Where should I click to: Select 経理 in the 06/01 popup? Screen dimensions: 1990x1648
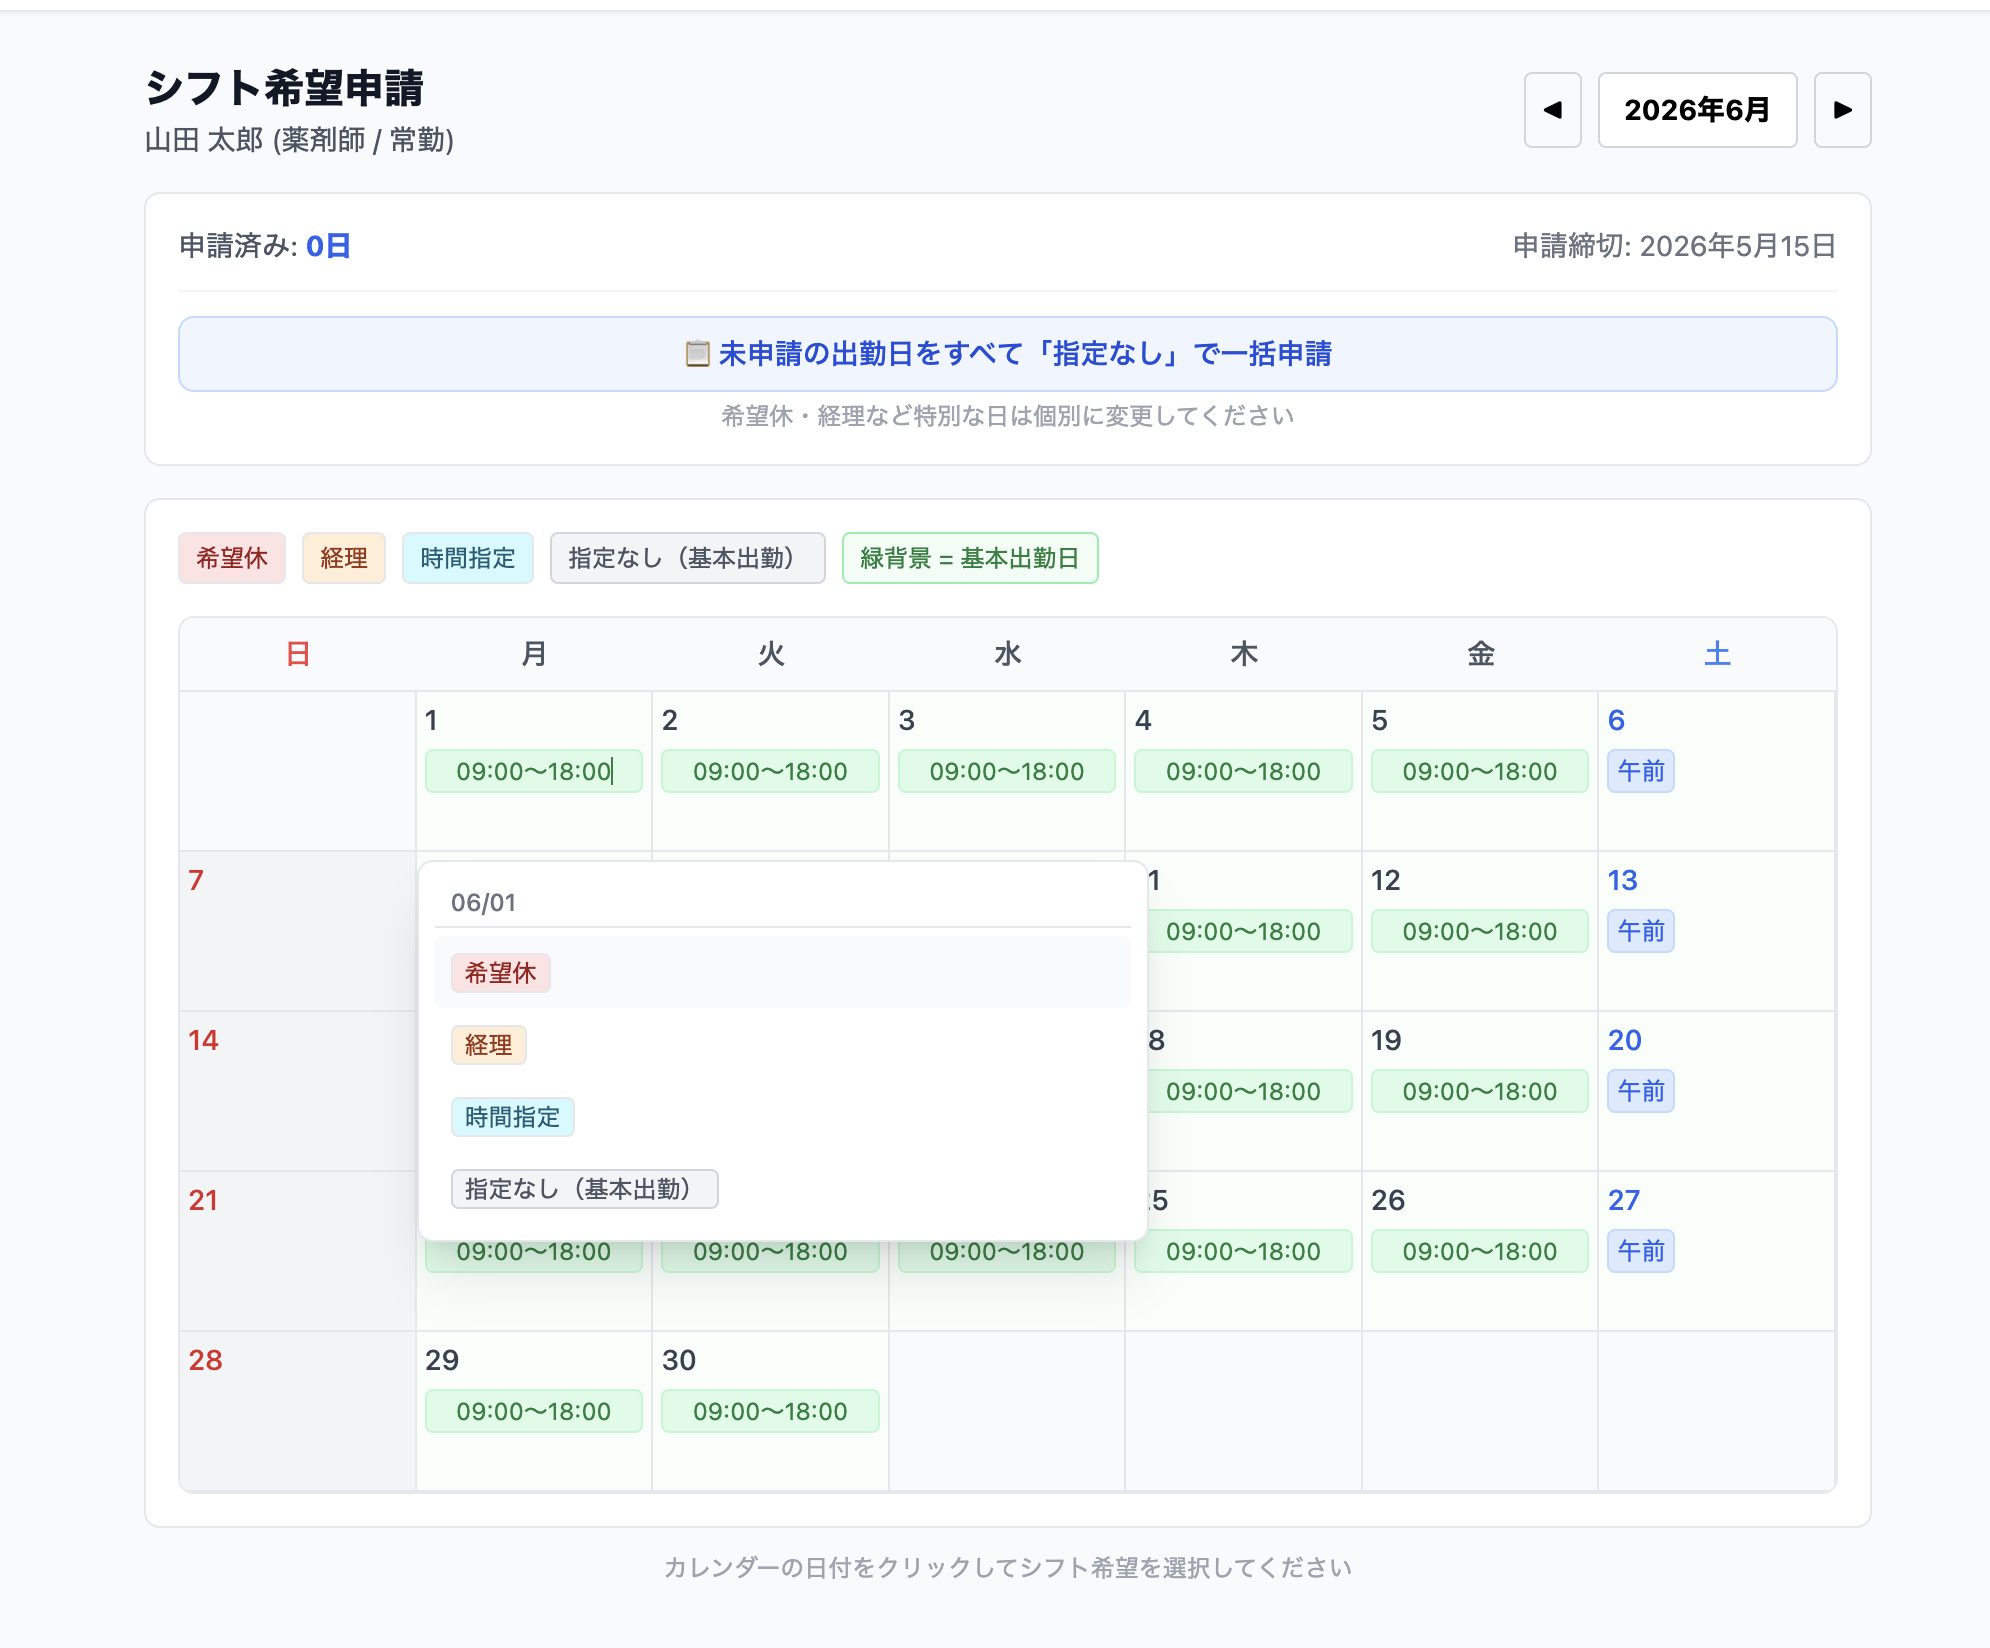coord(488,1044)
